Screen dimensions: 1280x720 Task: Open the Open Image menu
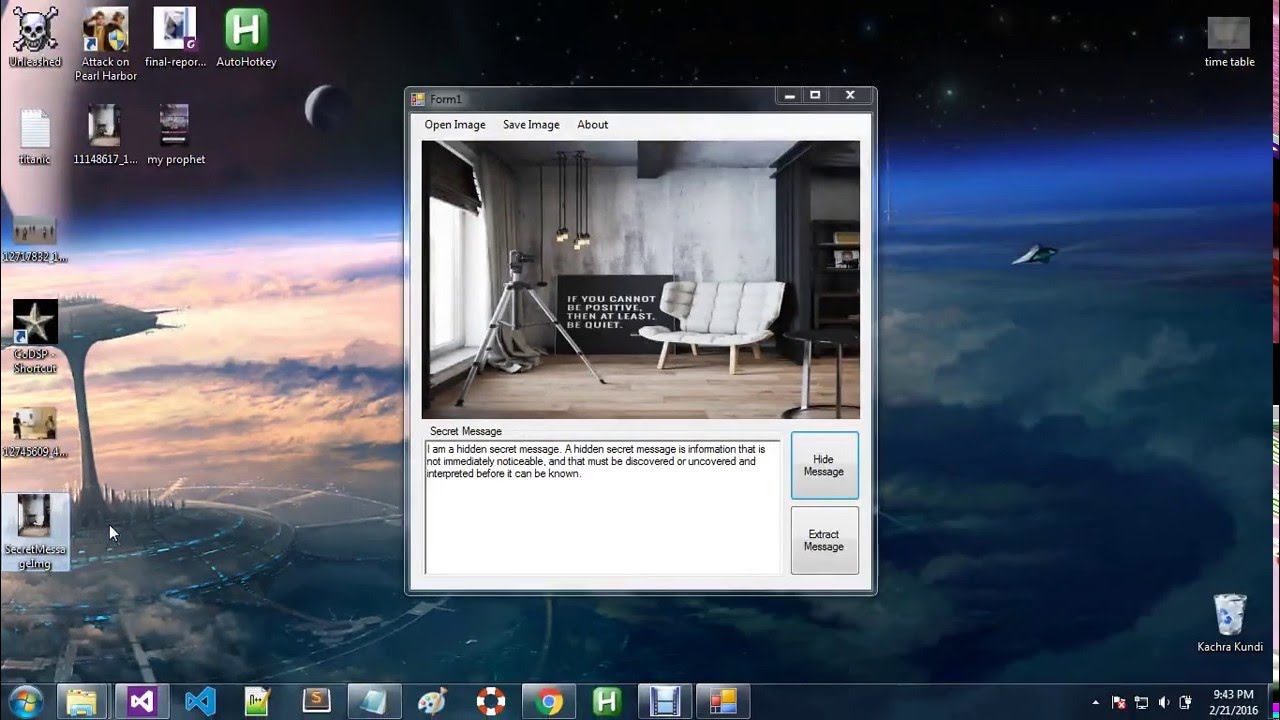[455, 125]
